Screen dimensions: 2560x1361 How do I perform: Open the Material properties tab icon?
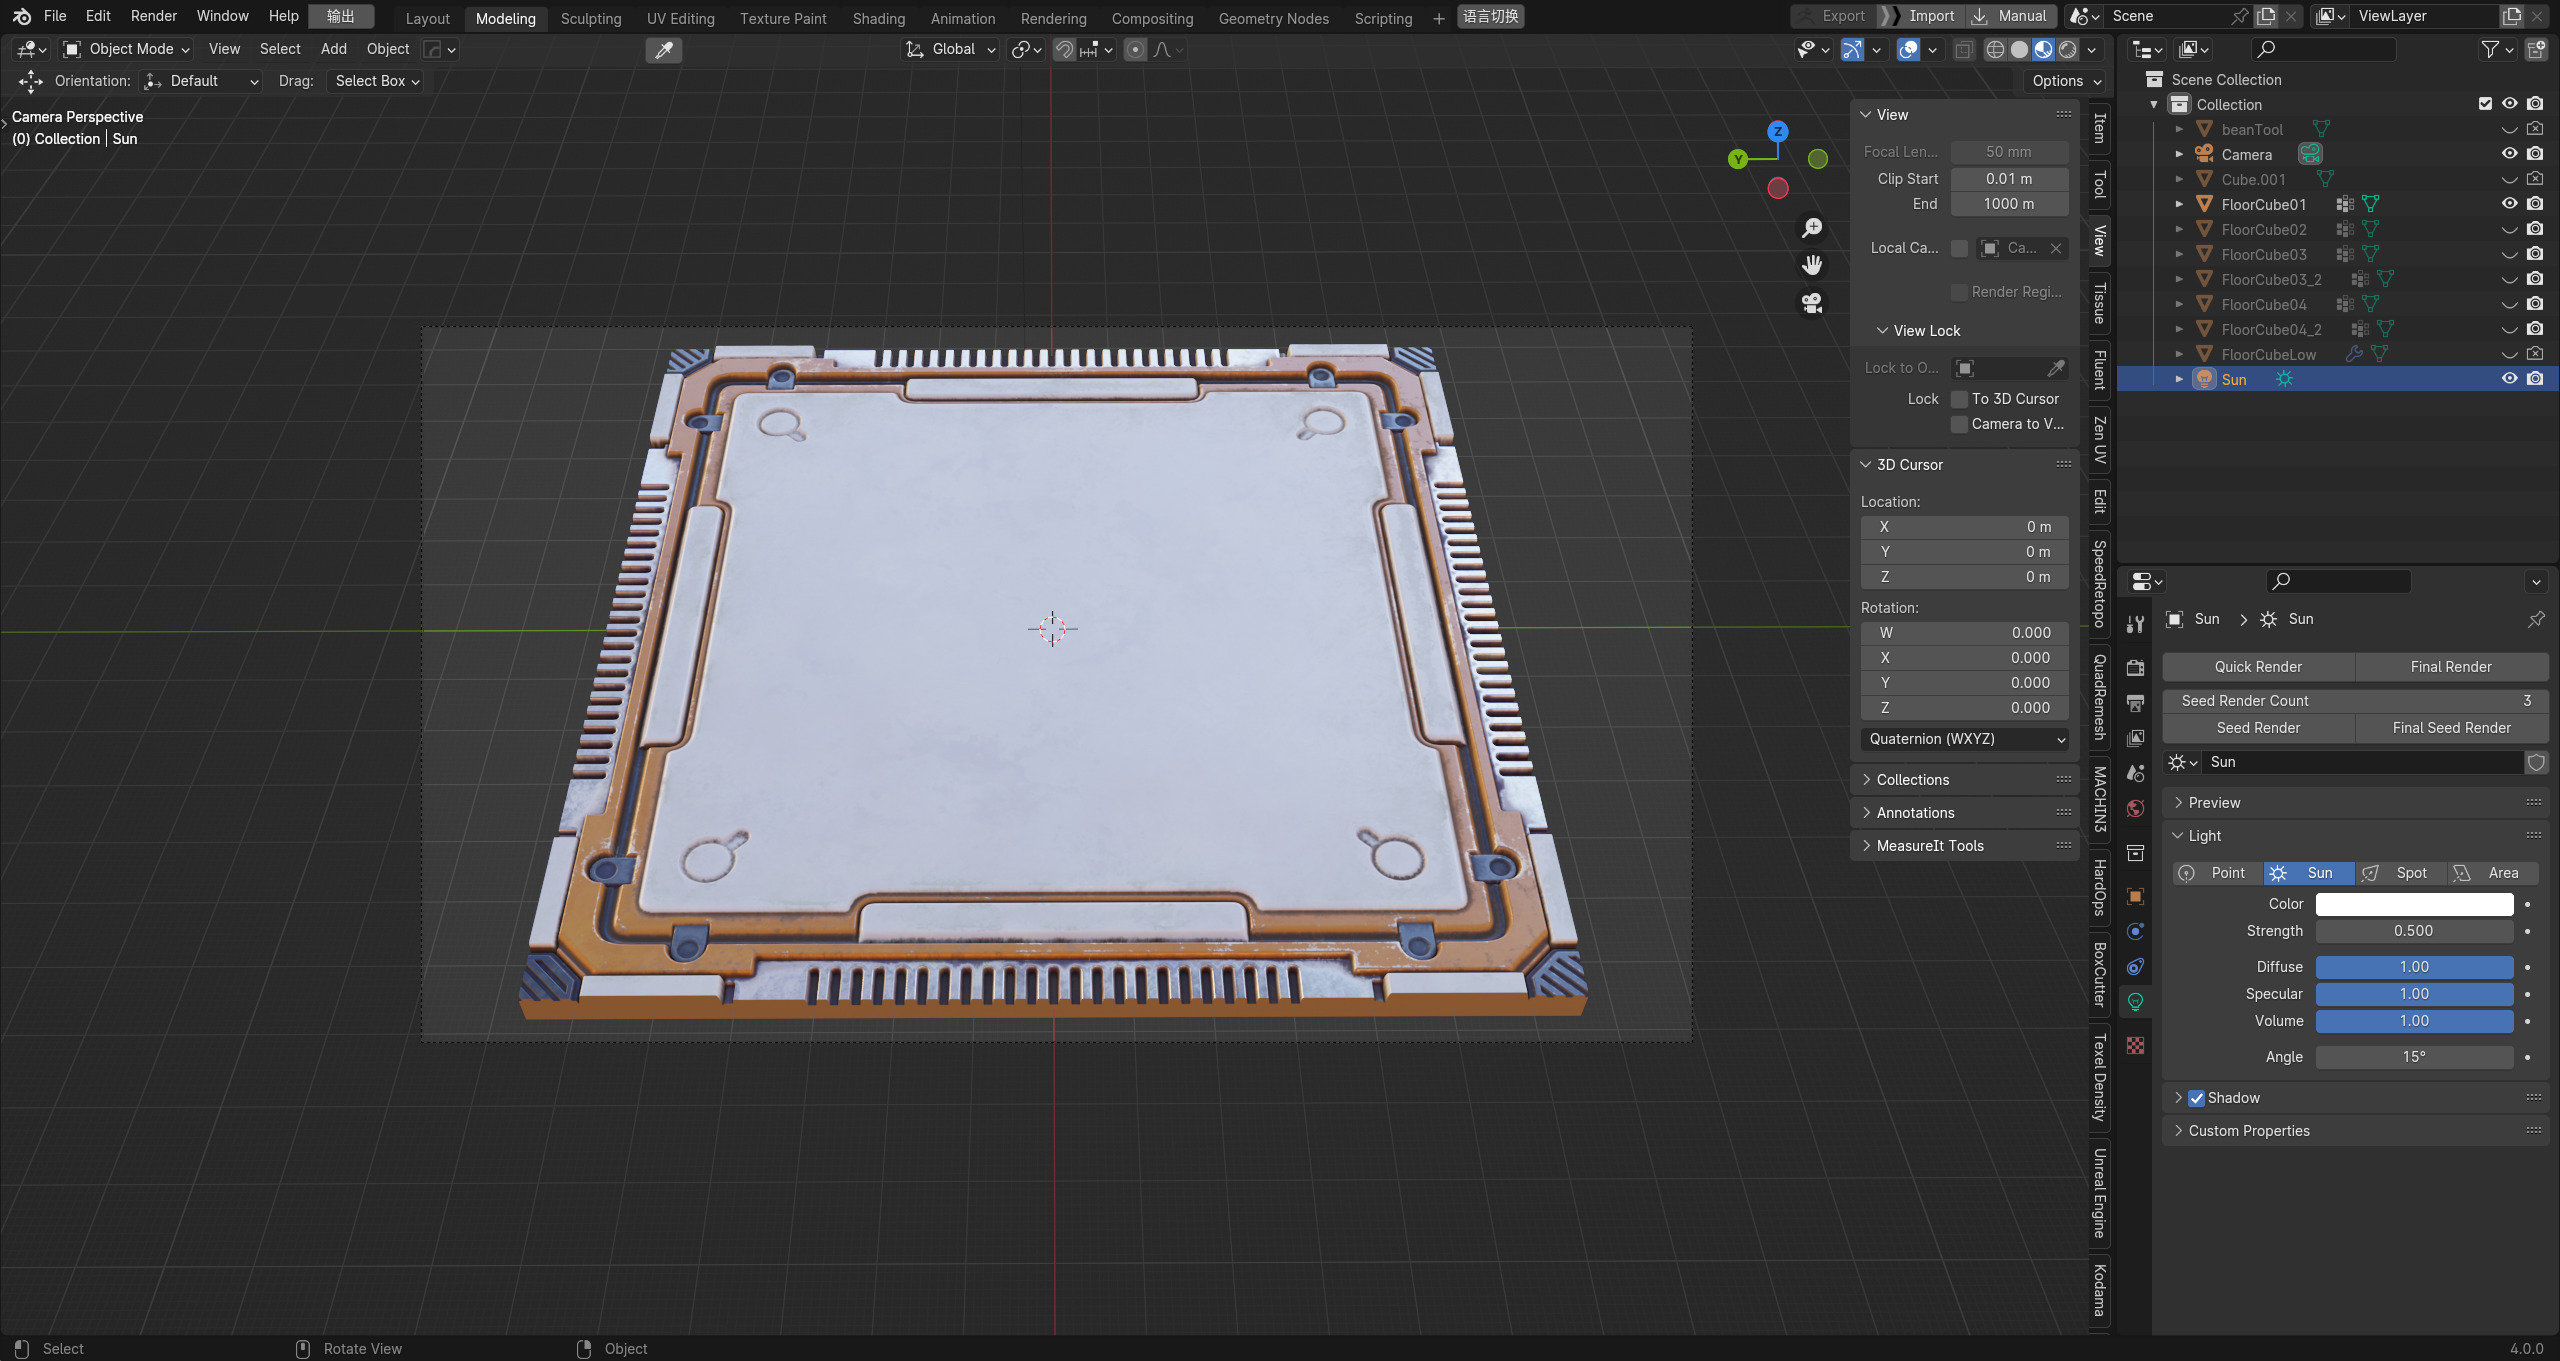point(2135,1045)
